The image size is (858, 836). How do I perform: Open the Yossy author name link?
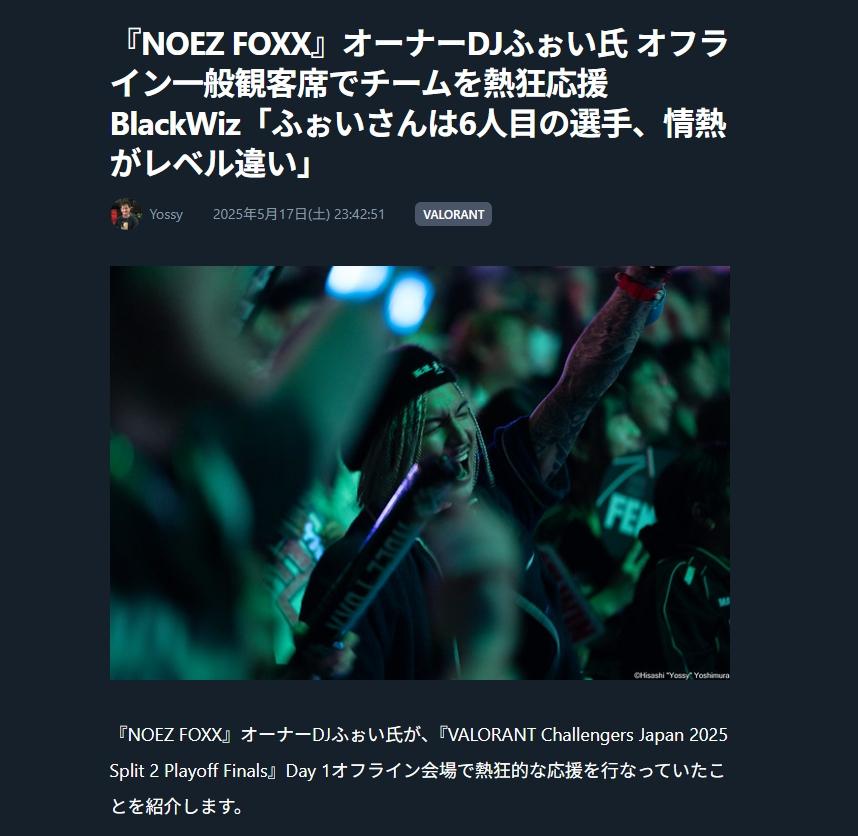(166, 214)
